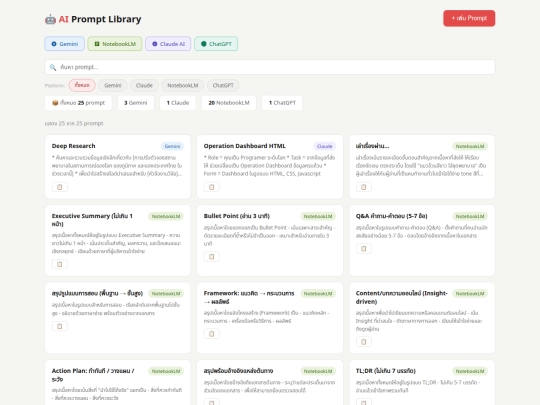Copy the Framework prompt clipboard icon
The width and height of the screenshot is (540, 405).
[x=211, y=334]
